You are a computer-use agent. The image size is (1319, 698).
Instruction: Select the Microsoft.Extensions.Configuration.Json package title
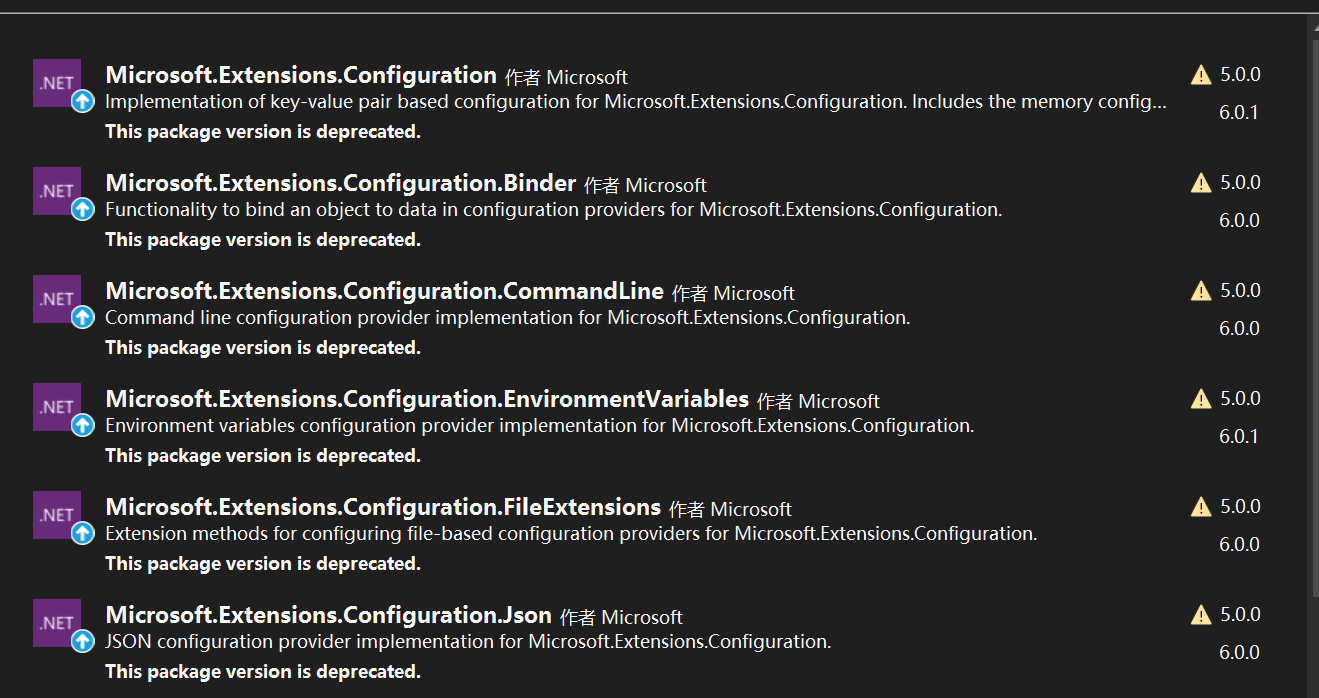328,615
